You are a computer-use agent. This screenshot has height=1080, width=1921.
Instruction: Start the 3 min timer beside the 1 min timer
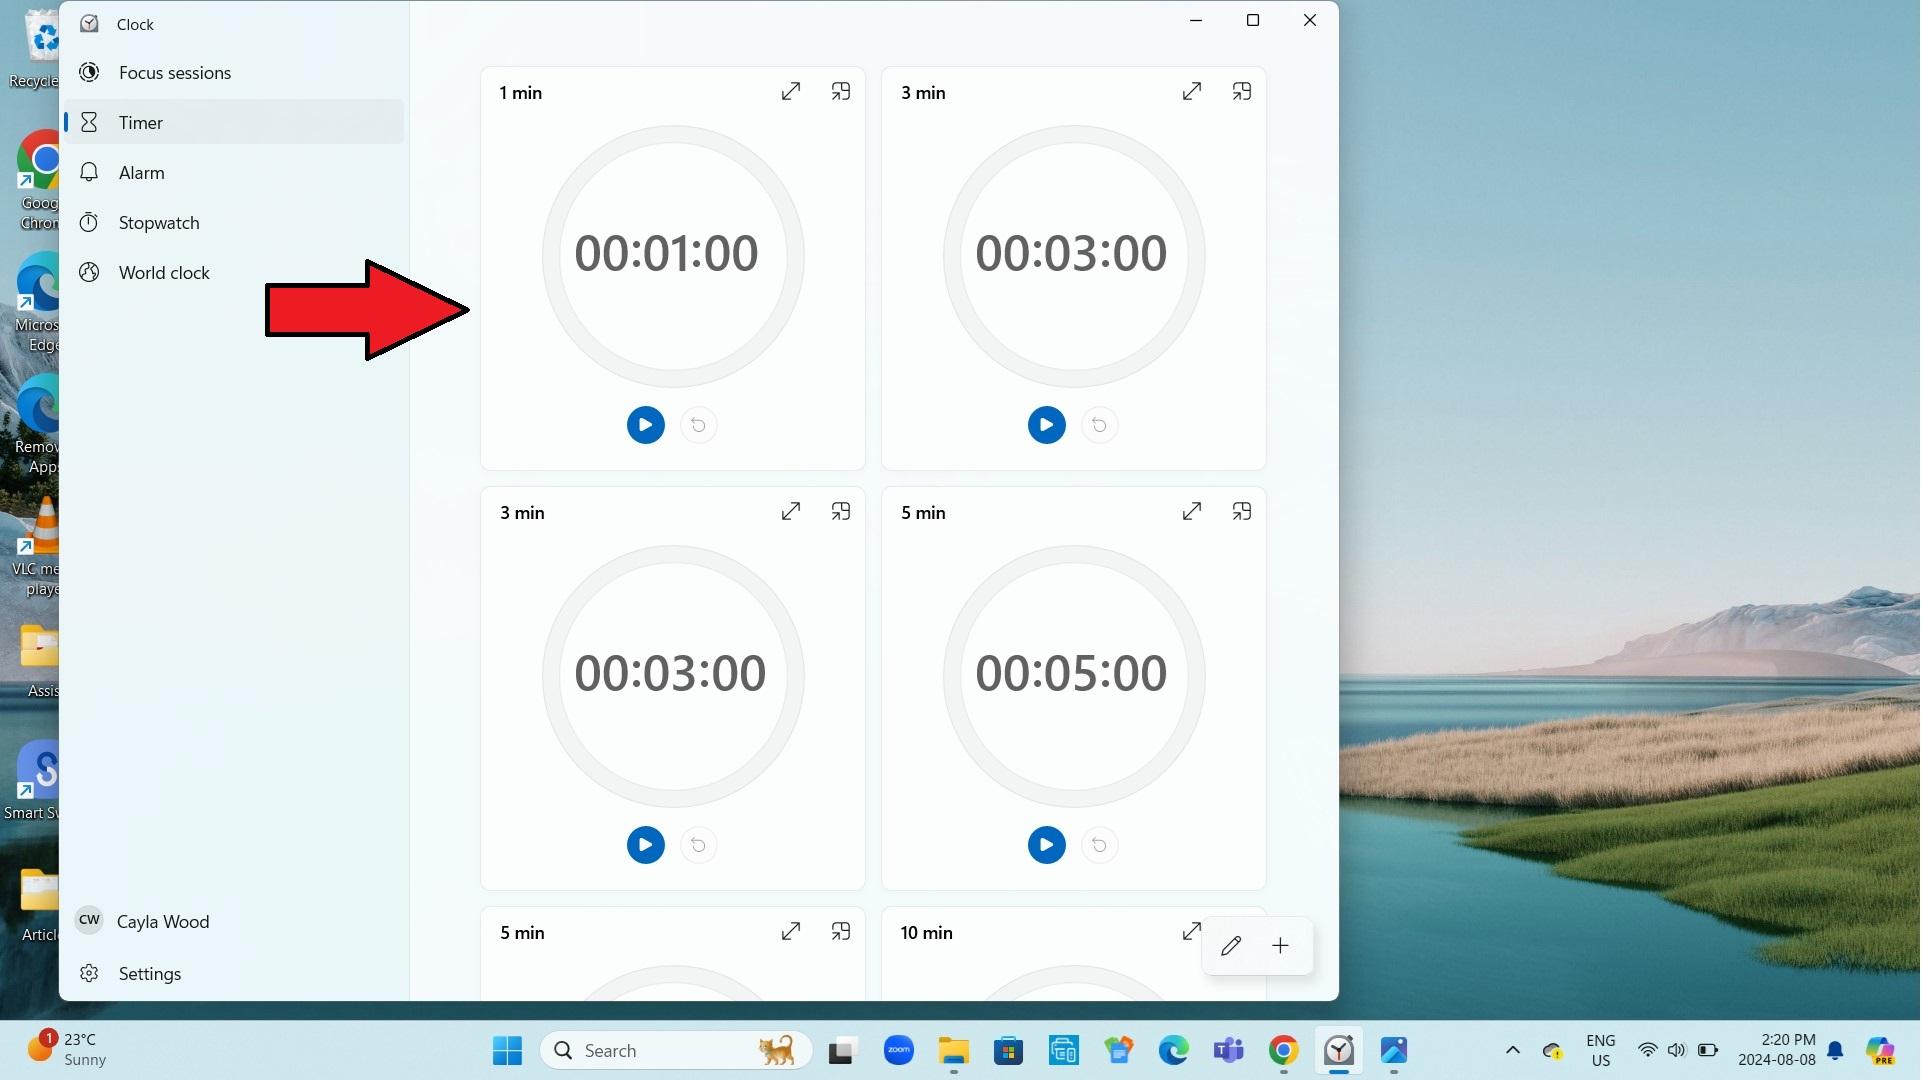(x=1046, y=425)
